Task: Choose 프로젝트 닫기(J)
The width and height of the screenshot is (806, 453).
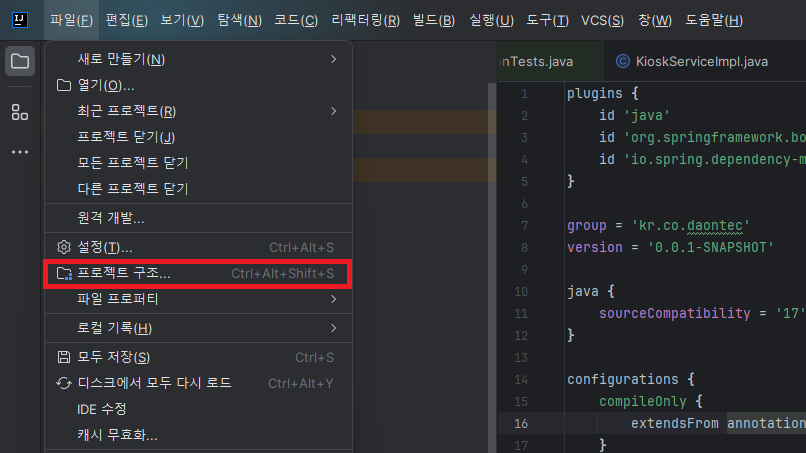Action: point(198,137)
